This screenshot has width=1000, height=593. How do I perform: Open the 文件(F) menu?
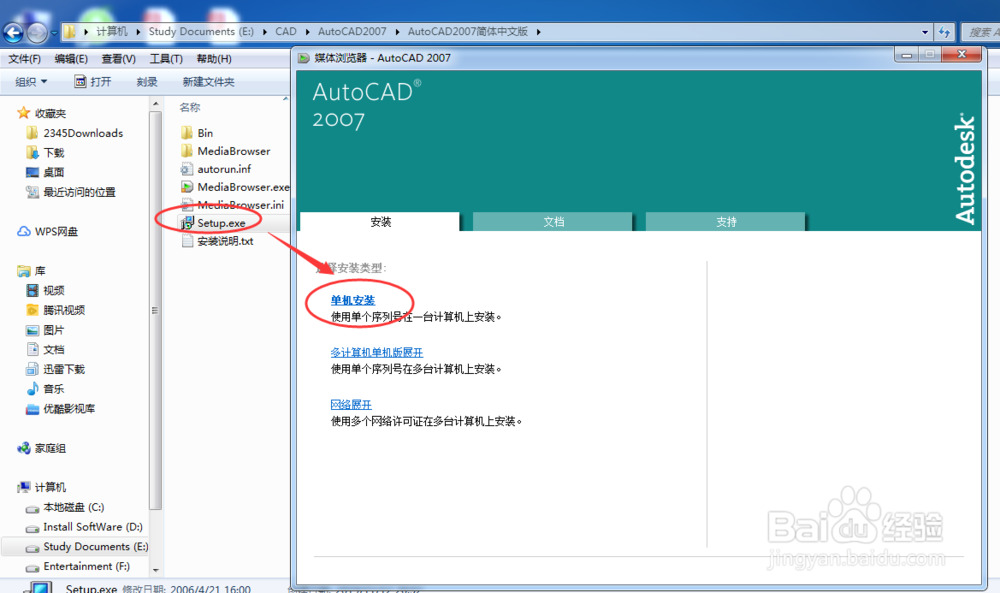pos(24,59)
